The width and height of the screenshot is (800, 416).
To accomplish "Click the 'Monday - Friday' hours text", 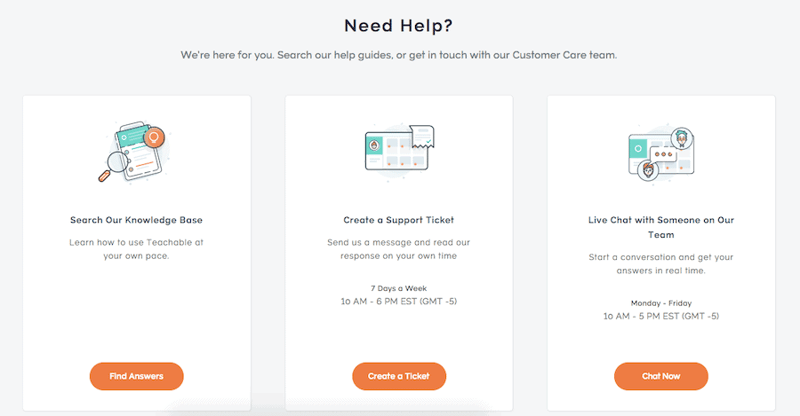I will (661, 303).
